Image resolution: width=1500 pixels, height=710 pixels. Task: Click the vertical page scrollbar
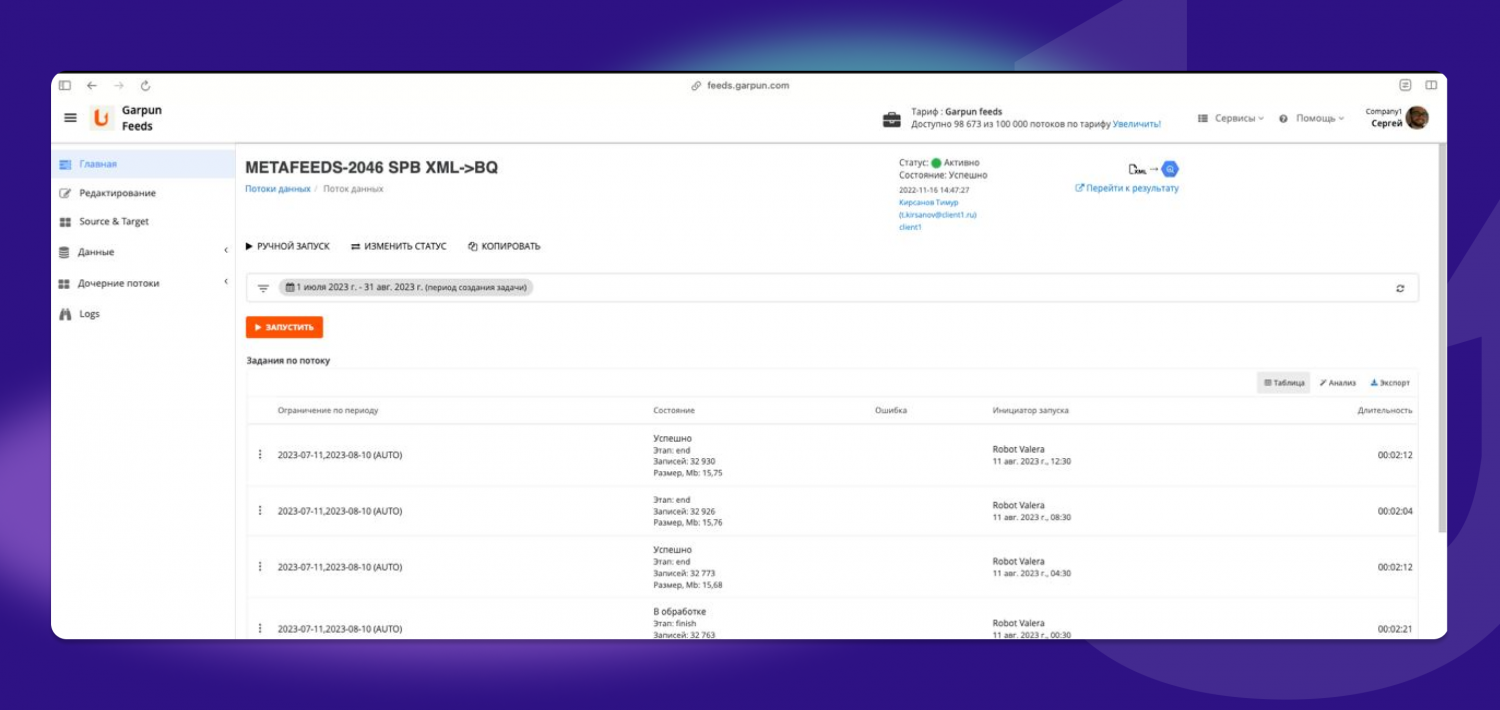point(1441,340)
